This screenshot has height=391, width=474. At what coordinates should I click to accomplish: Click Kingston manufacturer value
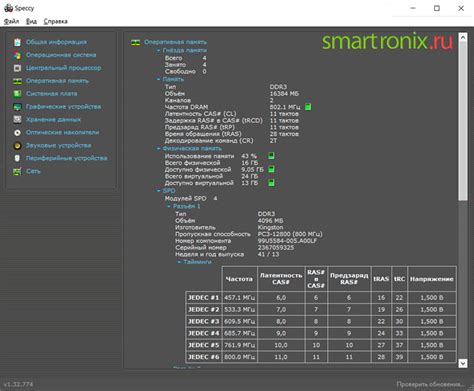click(270, 227)
